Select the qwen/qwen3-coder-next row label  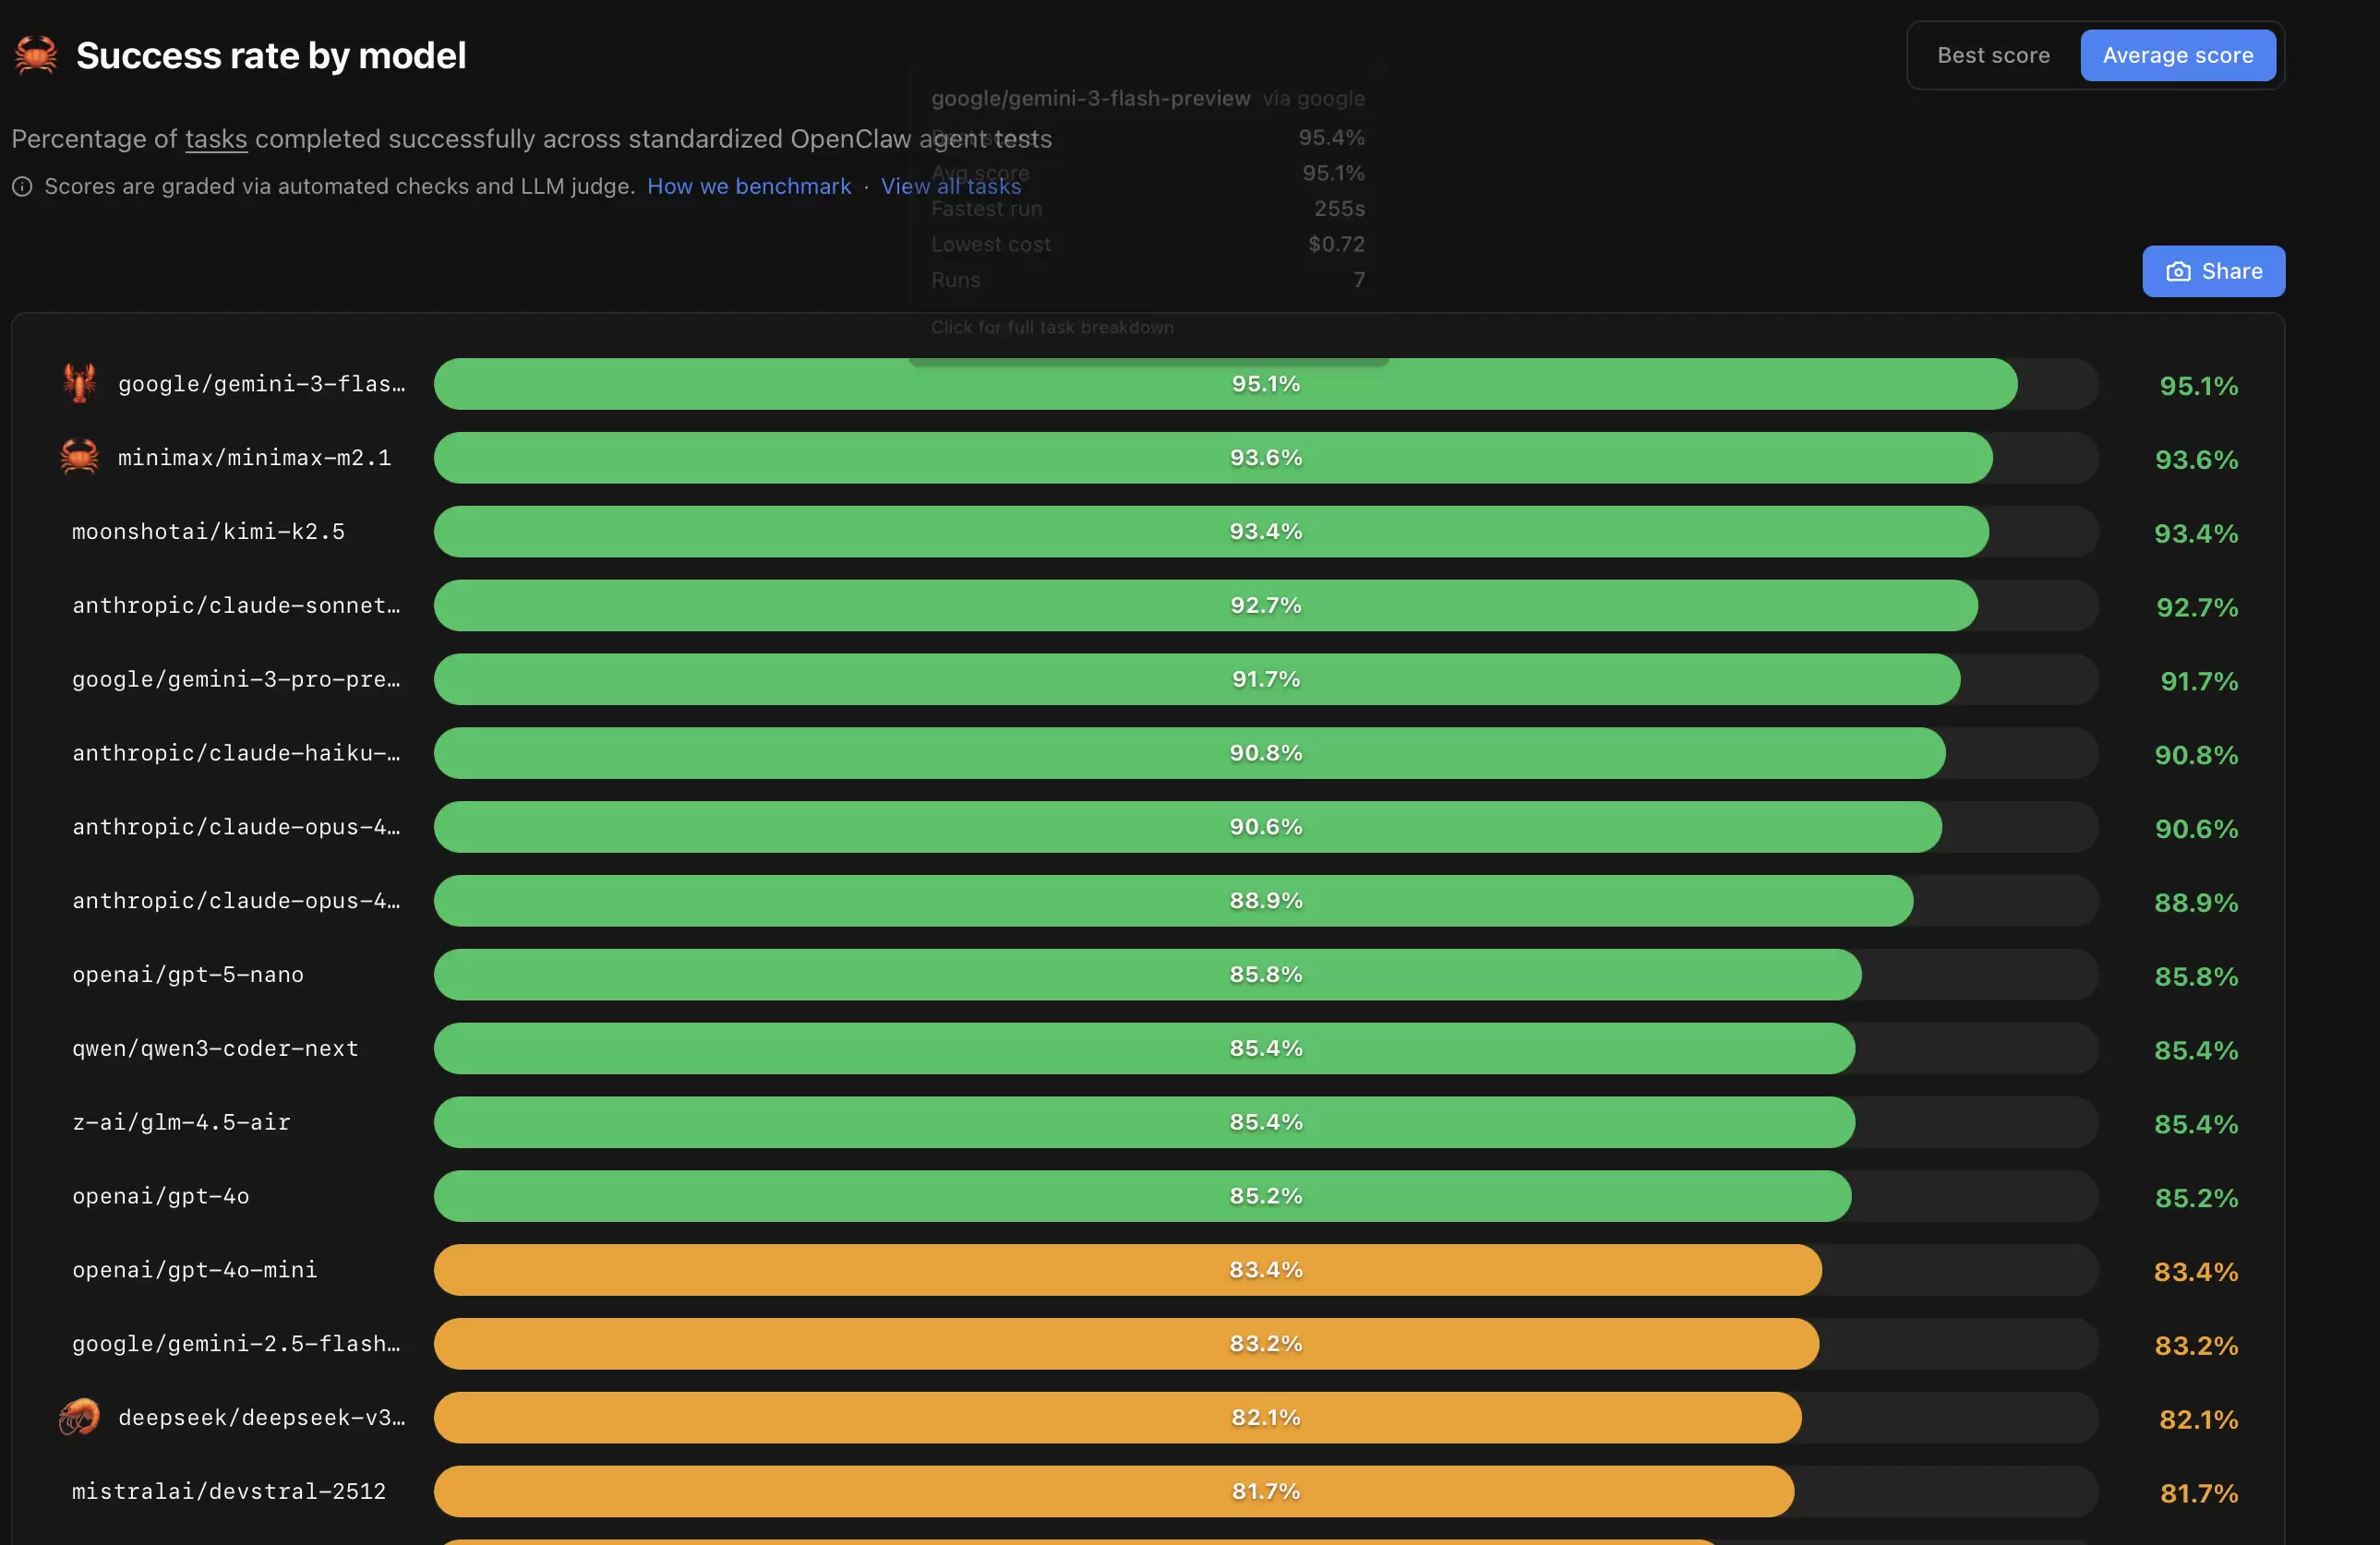(x=215, y=1049)
